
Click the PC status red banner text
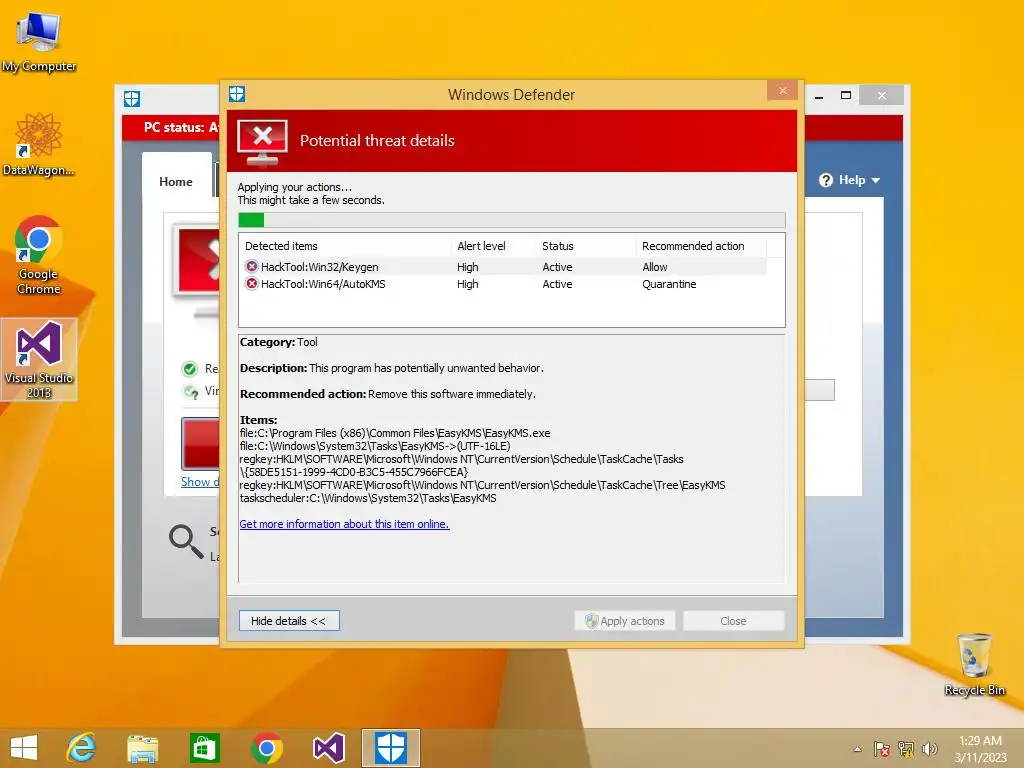[181, 127]
